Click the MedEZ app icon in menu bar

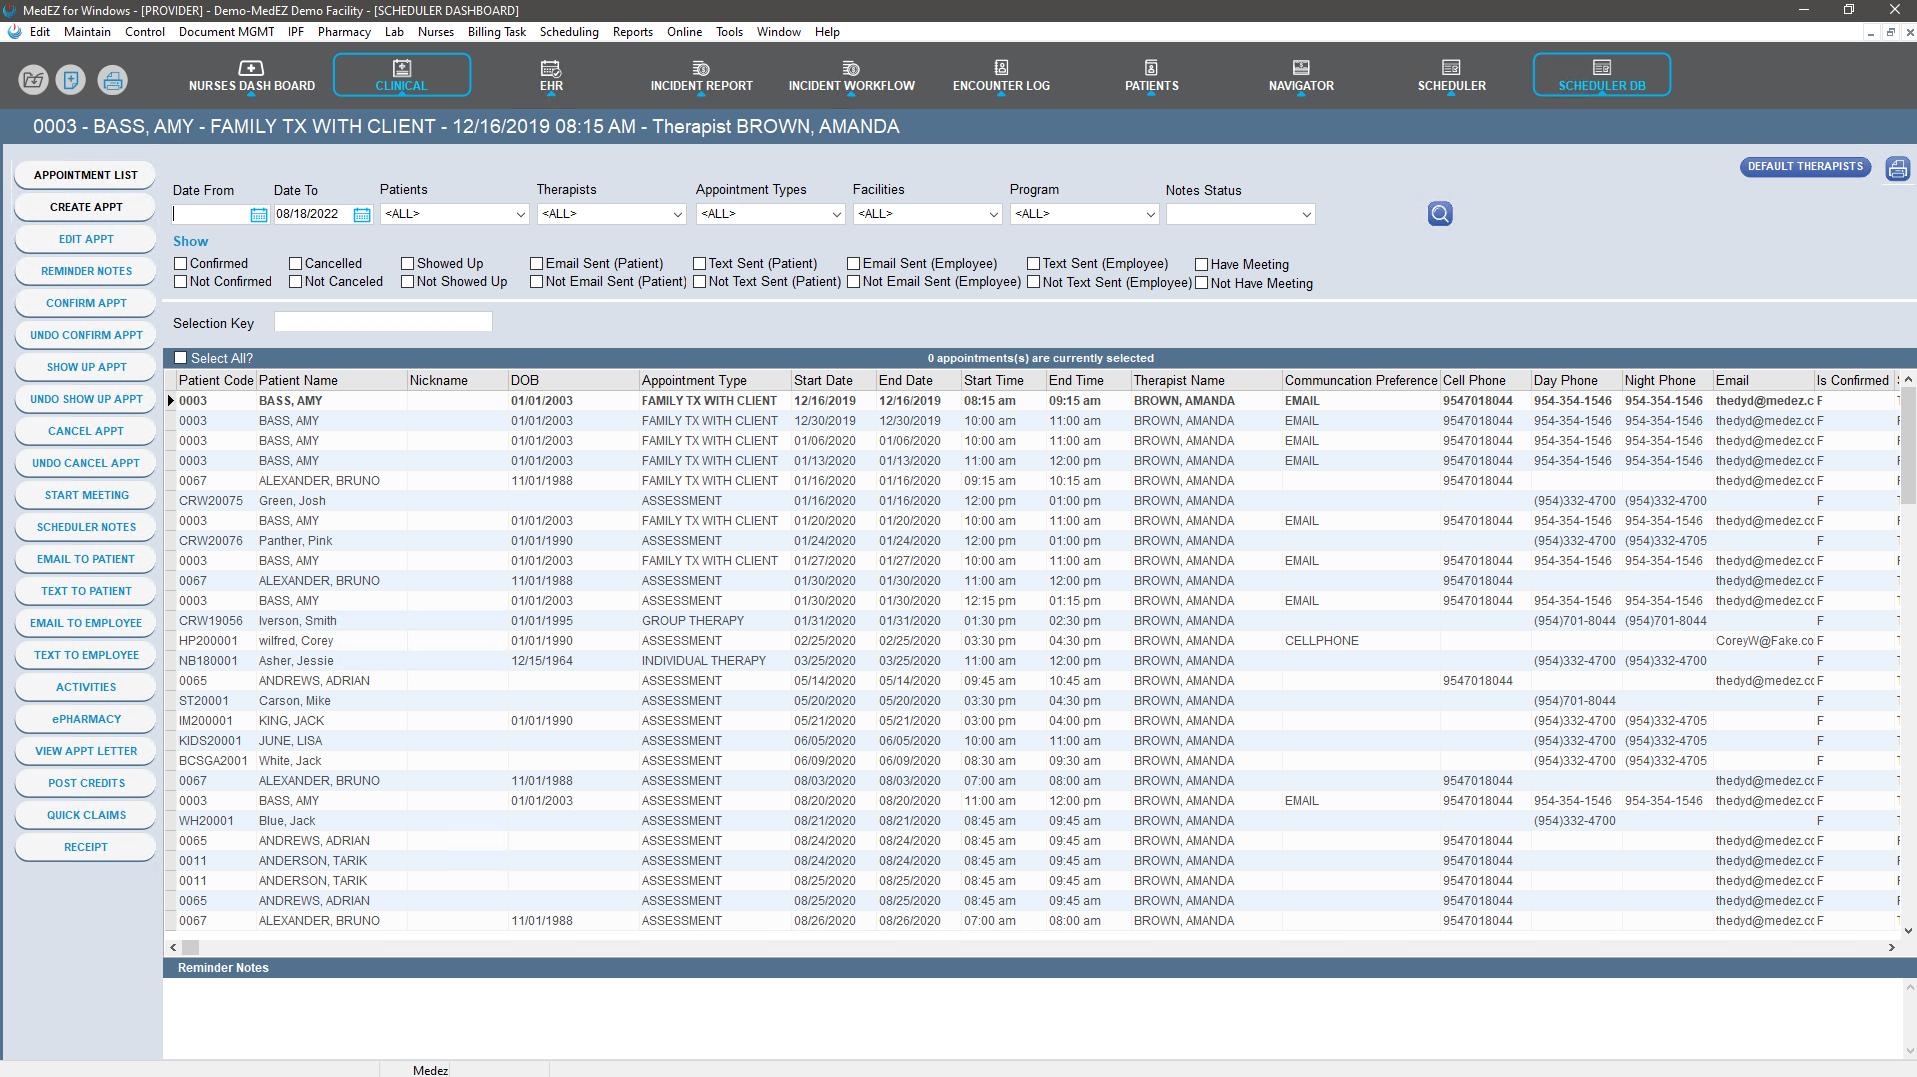(x=14, y=32)
